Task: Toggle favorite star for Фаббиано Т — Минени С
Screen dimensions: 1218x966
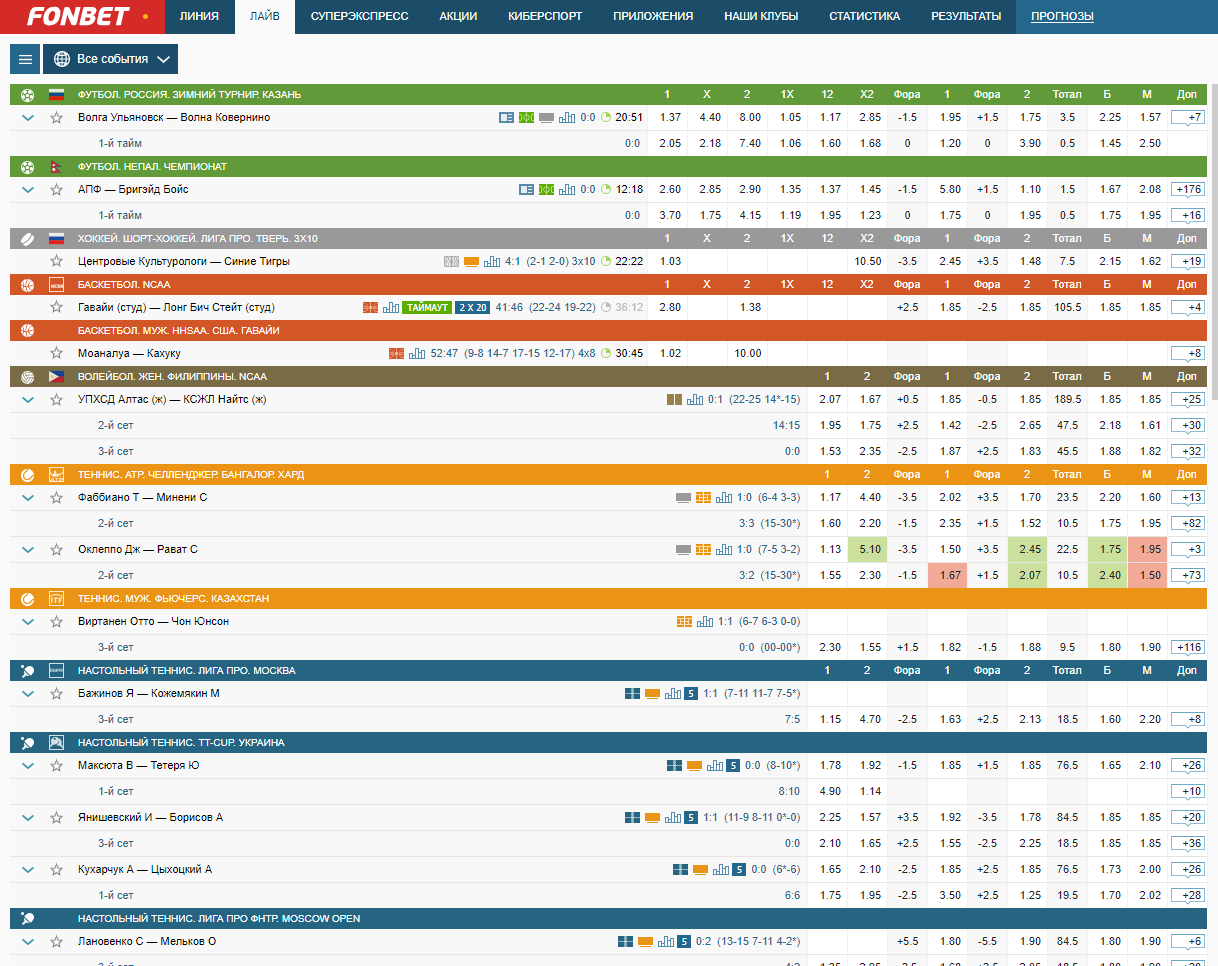Action: coord(56,498)
